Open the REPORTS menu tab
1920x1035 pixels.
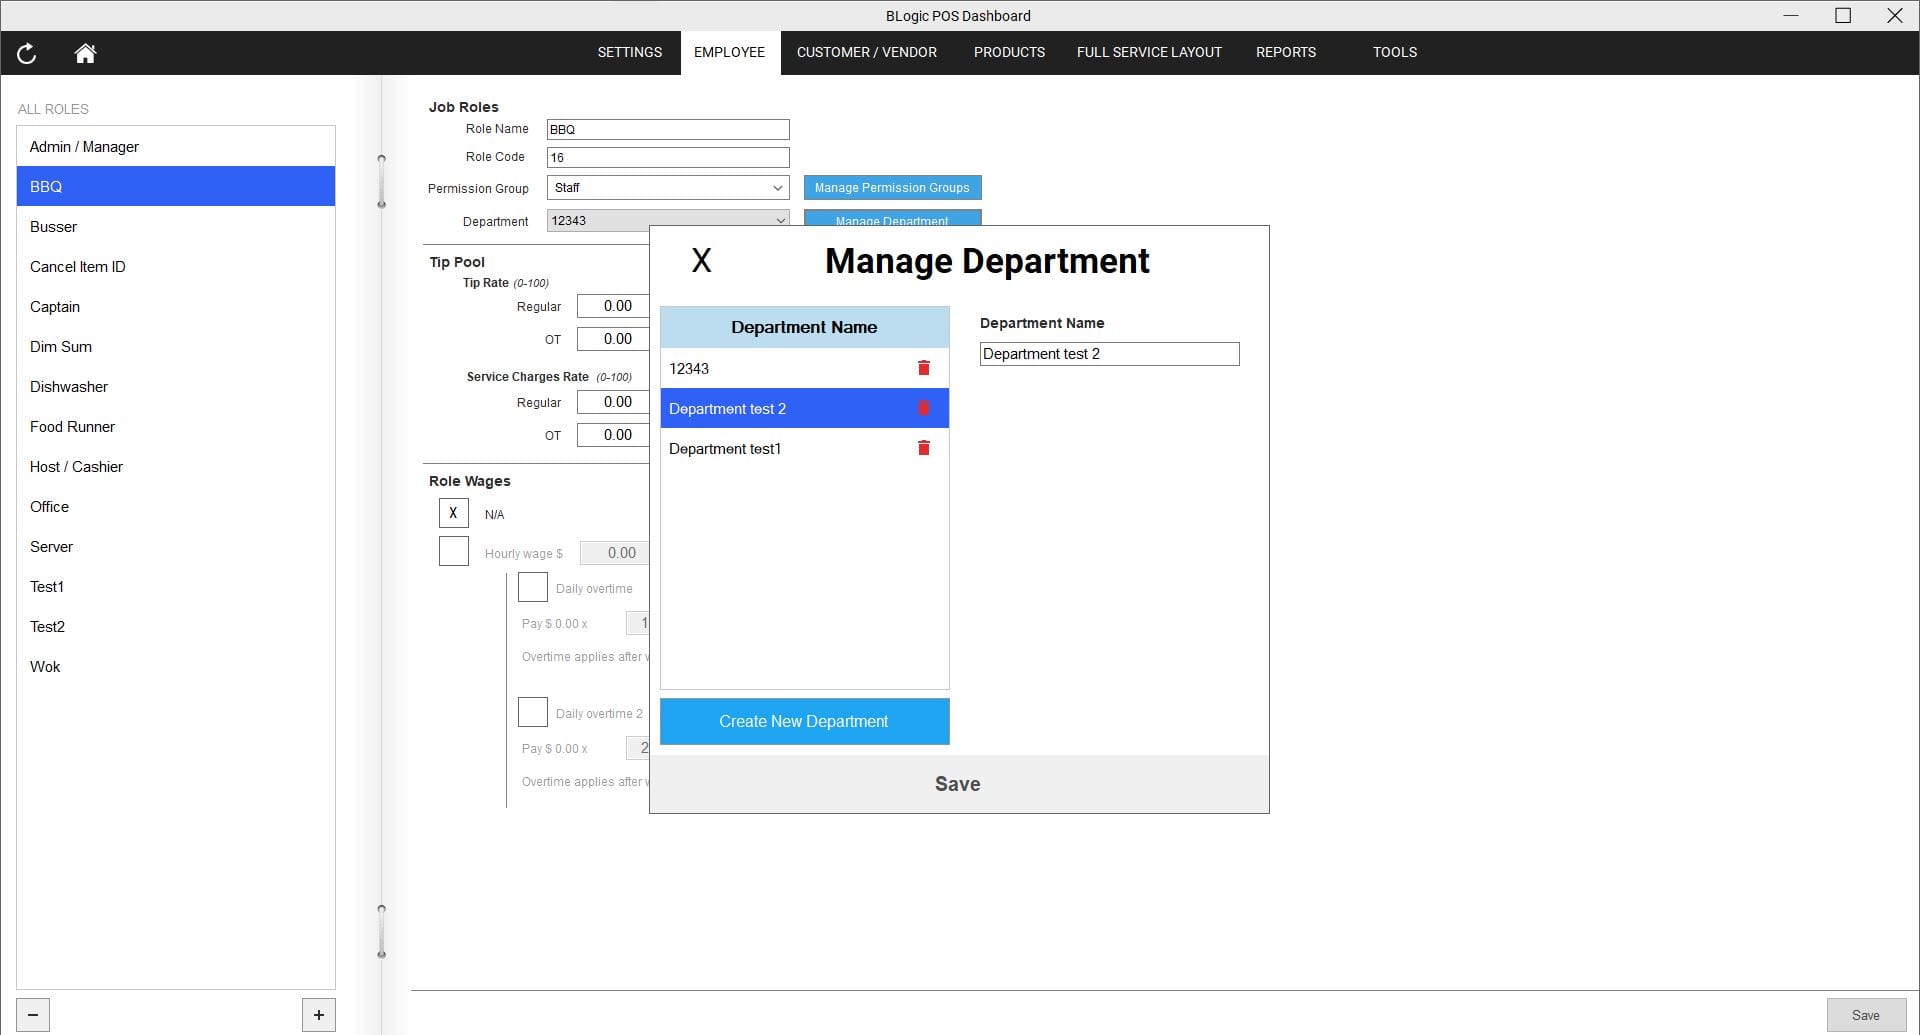(x=1285, y=52)
